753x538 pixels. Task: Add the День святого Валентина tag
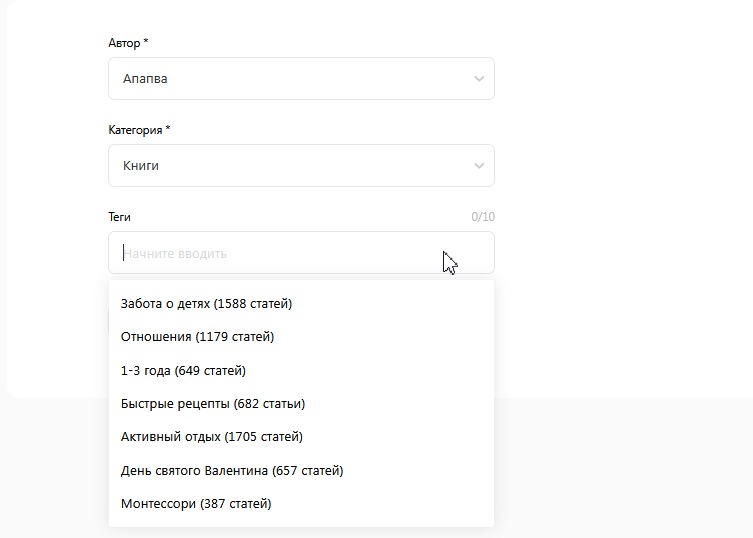(302, 470)
